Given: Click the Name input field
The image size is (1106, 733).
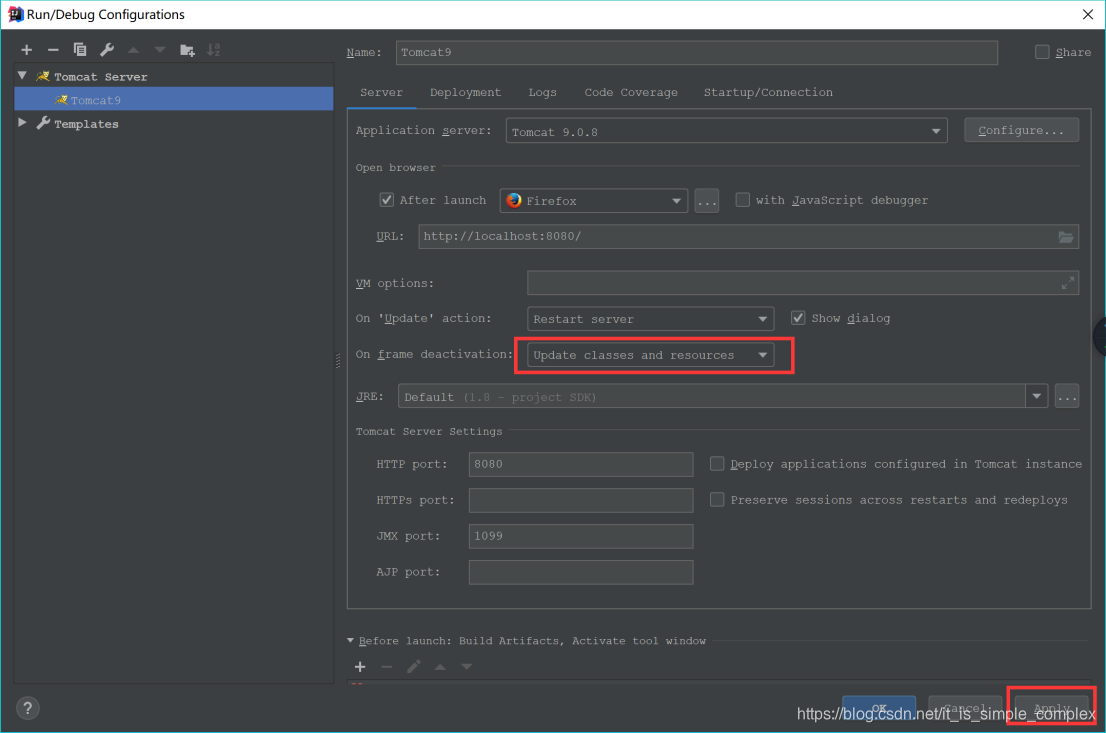Looking at the screenshot, I should point(696,52).
